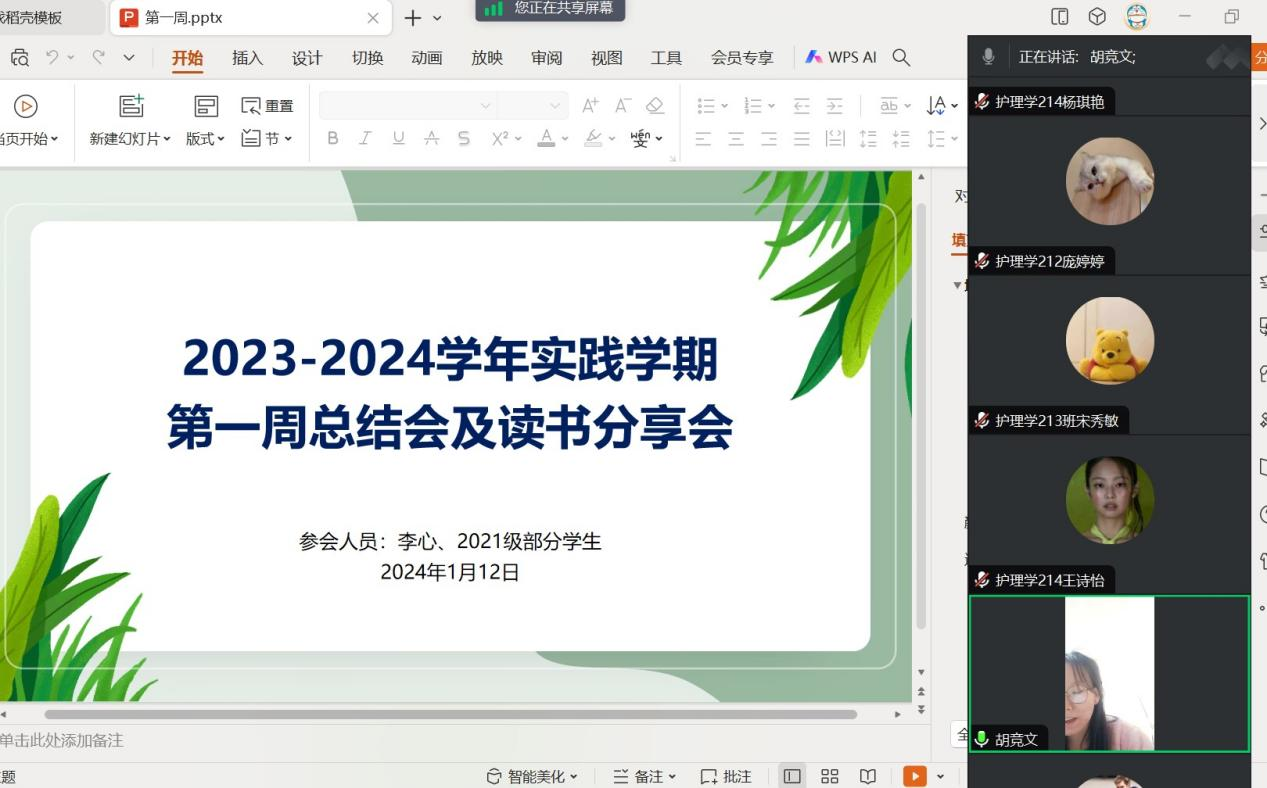Click the 批注 comment button

[726, 776]
